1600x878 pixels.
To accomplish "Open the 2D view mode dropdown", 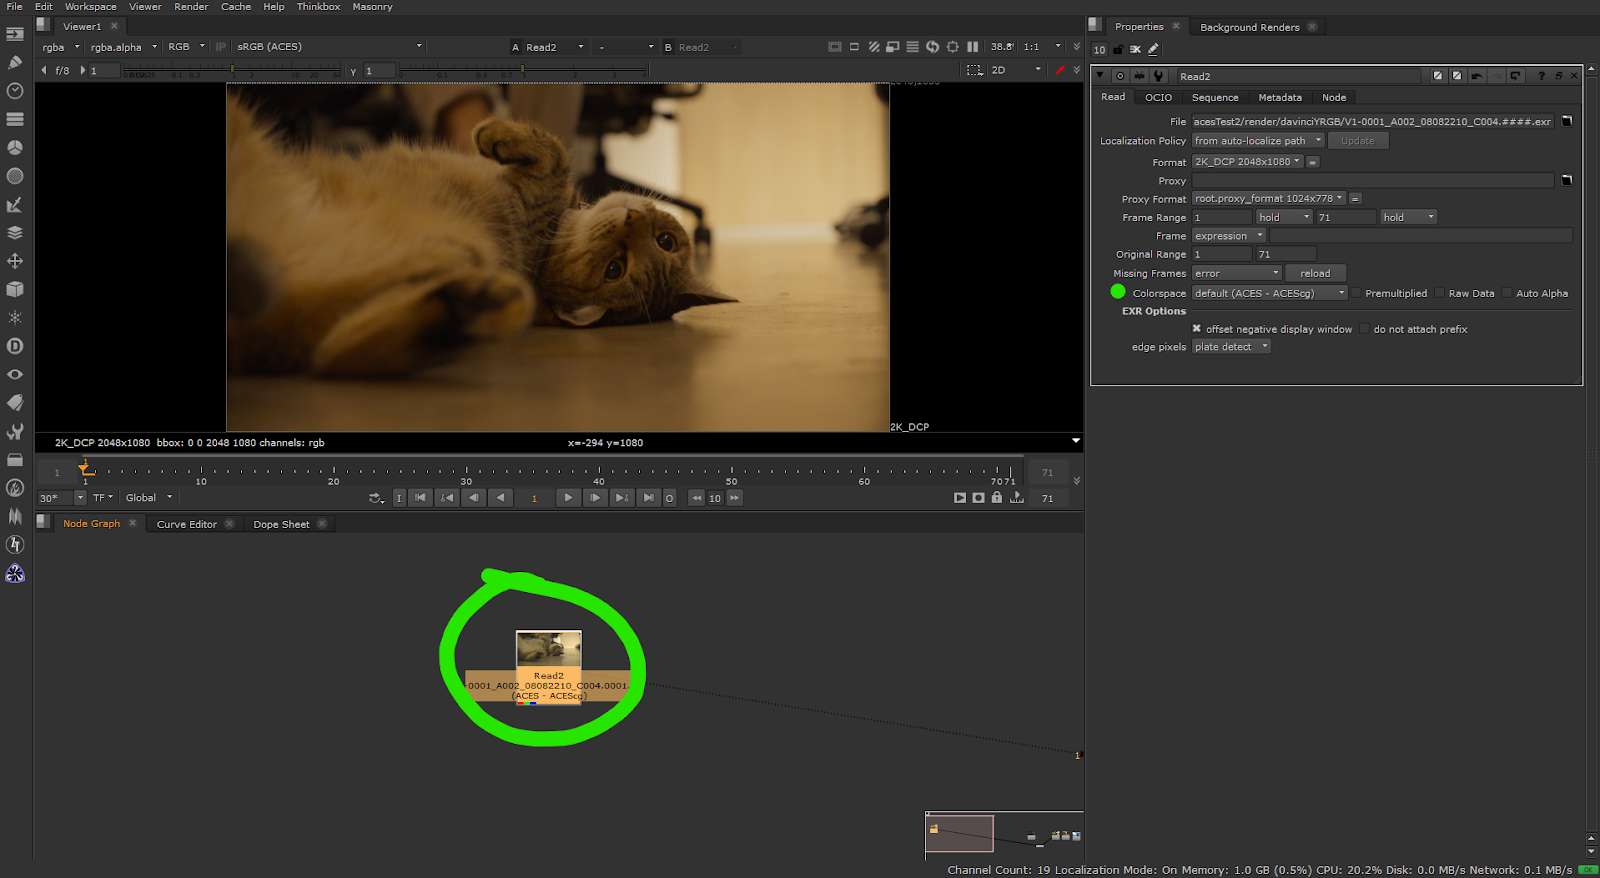I will [x=1016, y=70].
